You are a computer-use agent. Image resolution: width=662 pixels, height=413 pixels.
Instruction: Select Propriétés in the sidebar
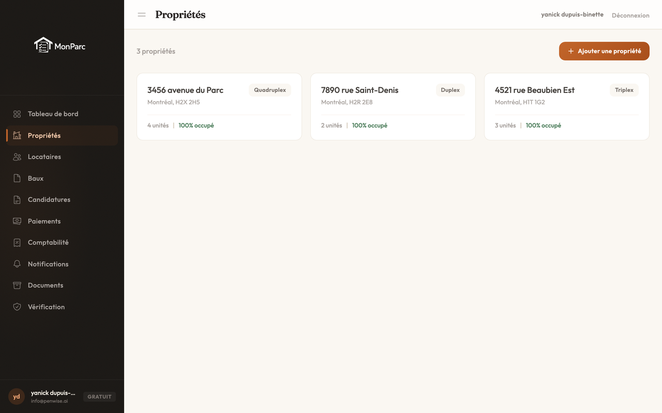point(44,136)
